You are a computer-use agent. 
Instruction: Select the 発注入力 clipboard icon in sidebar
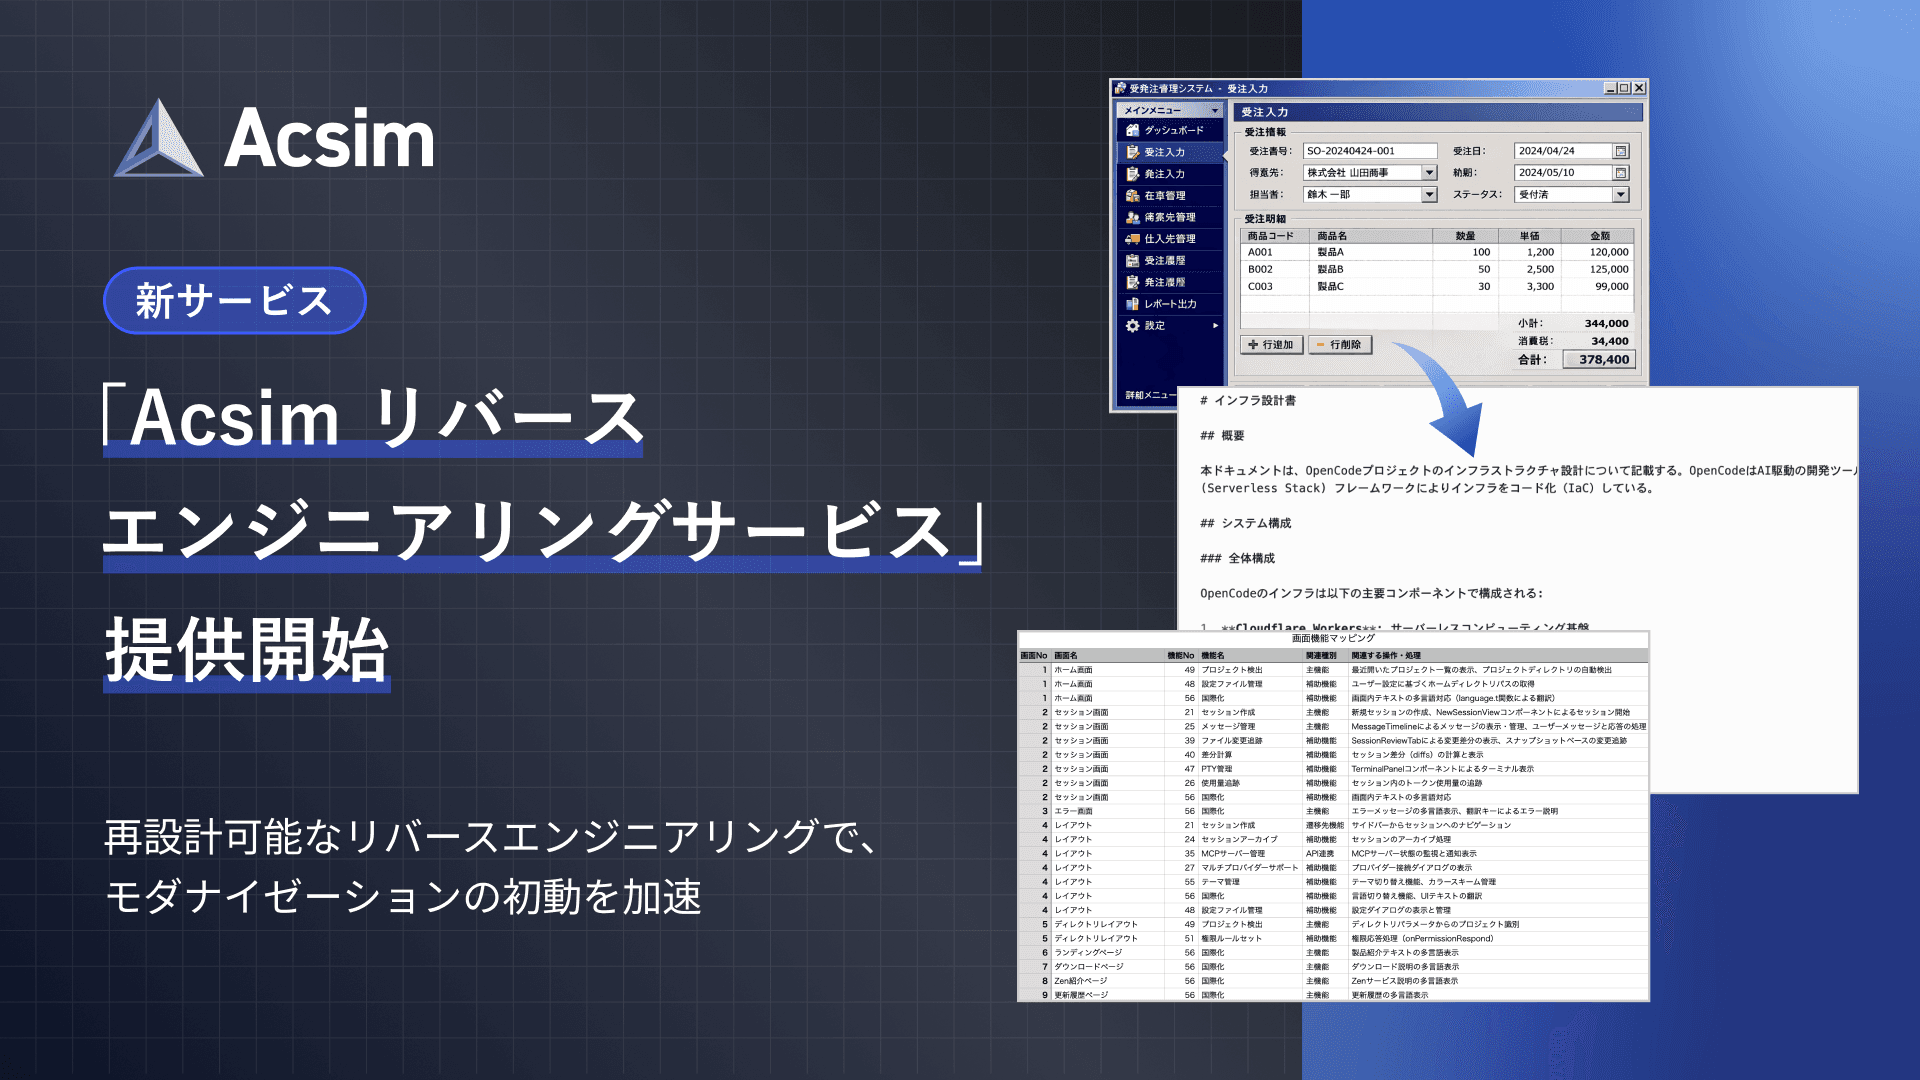click(x=1132, y=175)
